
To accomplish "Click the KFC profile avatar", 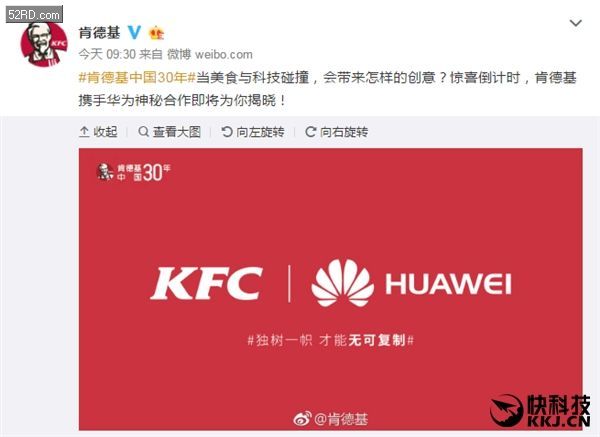I will (44, 43).
